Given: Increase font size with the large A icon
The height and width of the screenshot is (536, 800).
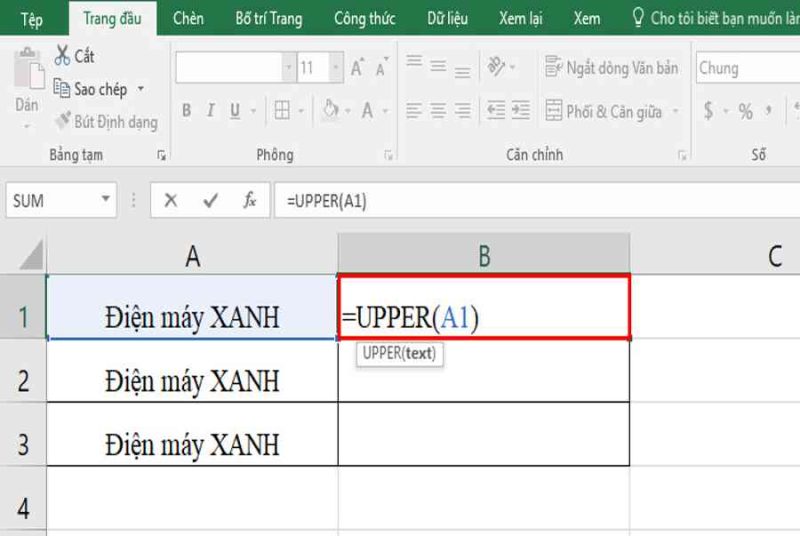Looking at the screenshot, I should (357, 67).
